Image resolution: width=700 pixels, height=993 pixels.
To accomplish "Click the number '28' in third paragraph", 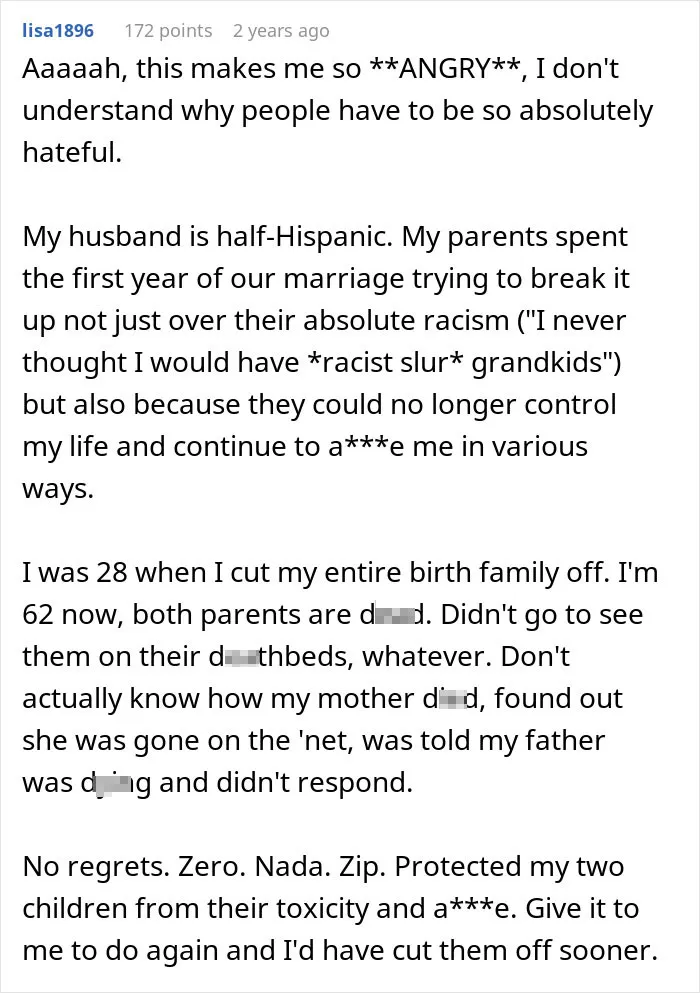I will [x=113, y=572].
